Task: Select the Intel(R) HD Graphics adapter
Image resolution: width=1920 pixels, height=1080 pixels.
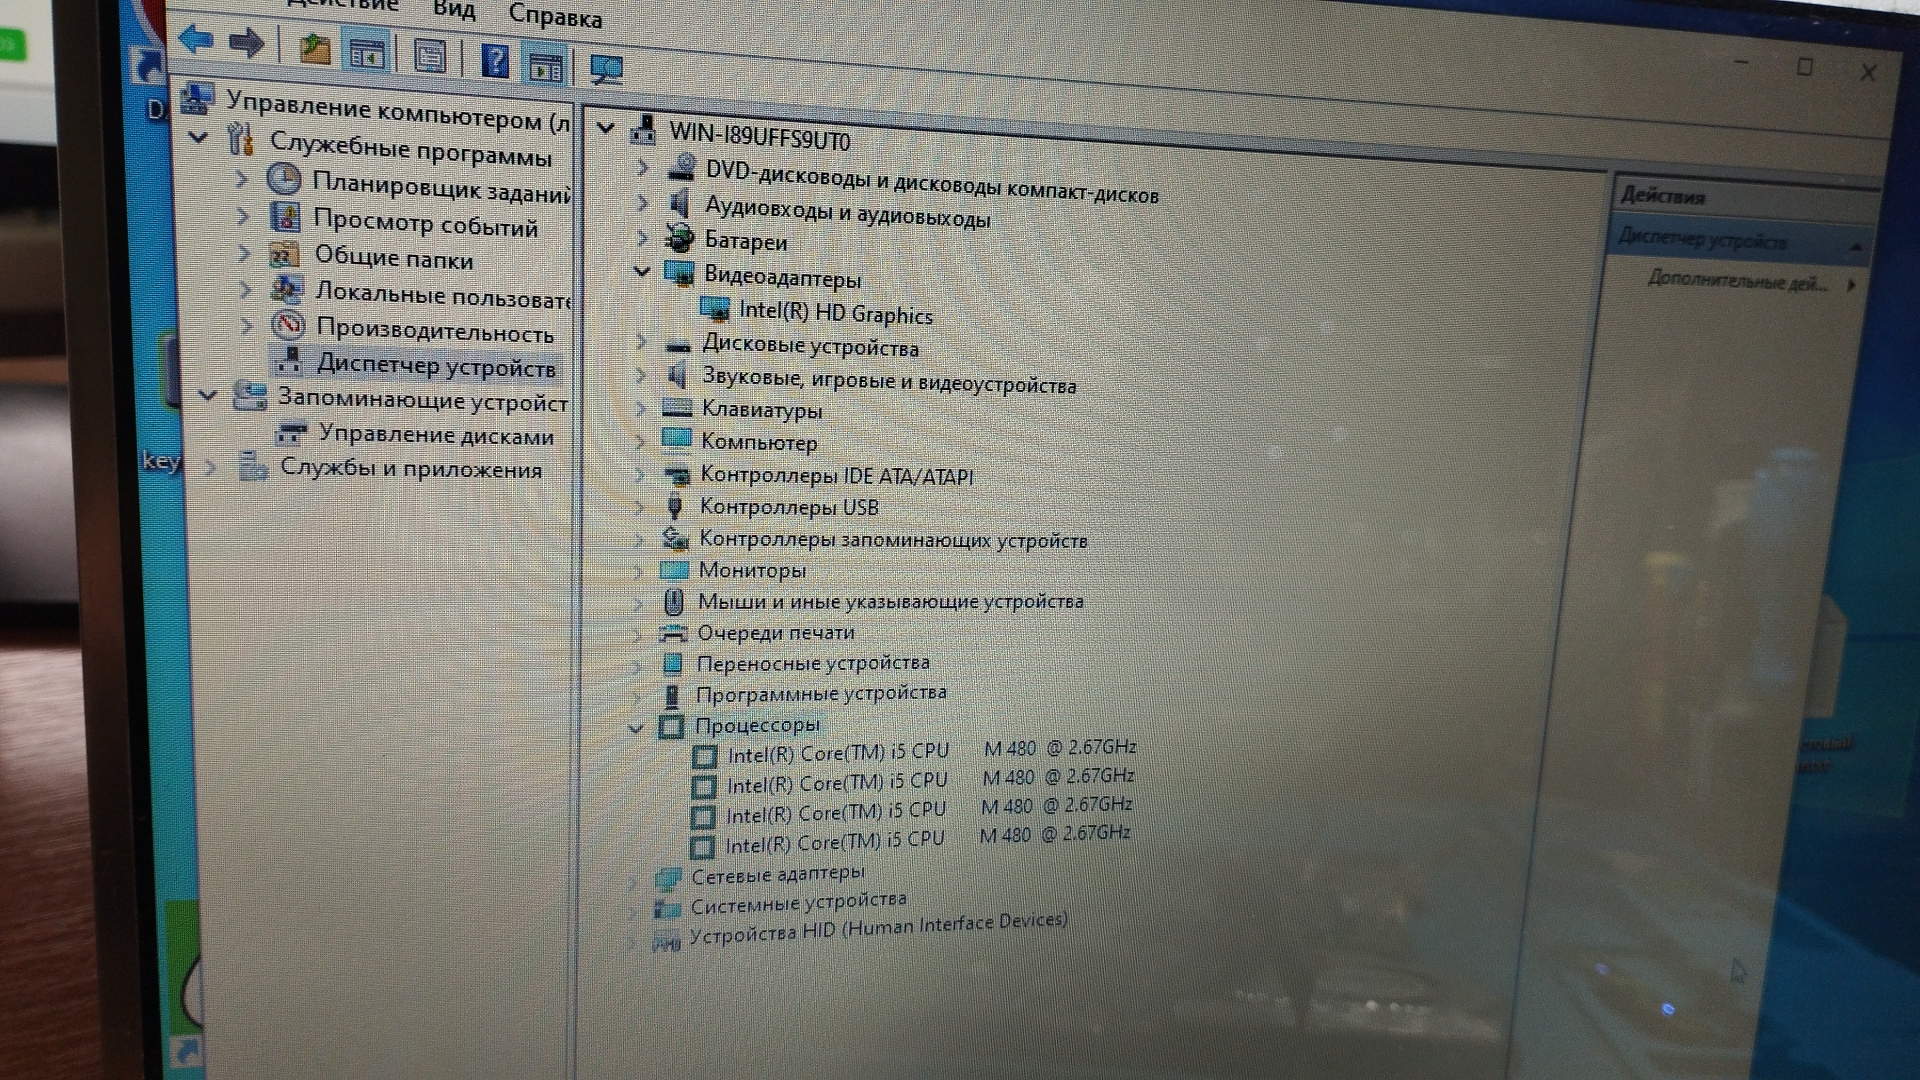Action: pos(835,313)
